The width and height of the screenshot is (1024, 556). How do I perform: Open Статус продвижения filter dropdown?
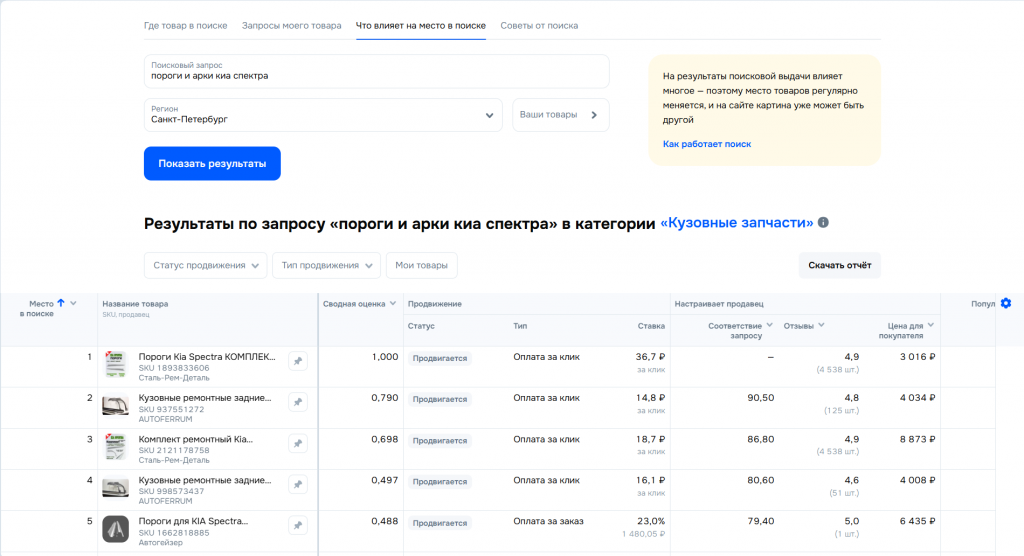click(x=206, y=265)
